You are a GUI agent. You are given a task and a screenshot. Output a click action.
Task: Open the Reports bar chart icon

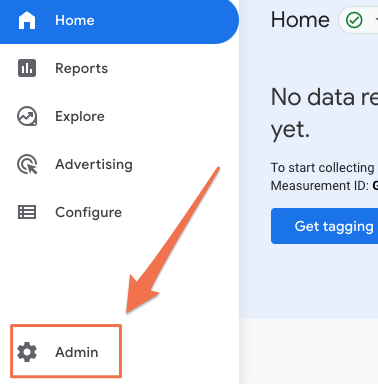27,68
